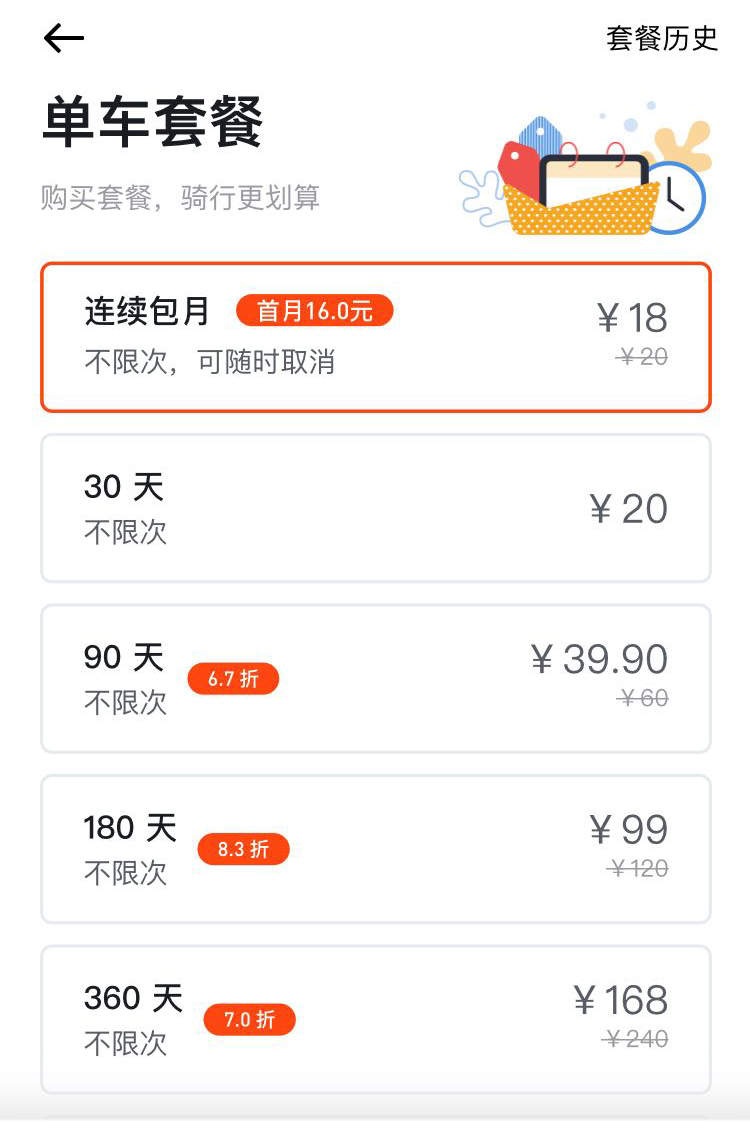This screenshot has height=1132, width=750.
Task: Tap the 8.3 折 discount badge
Action: 243,849
